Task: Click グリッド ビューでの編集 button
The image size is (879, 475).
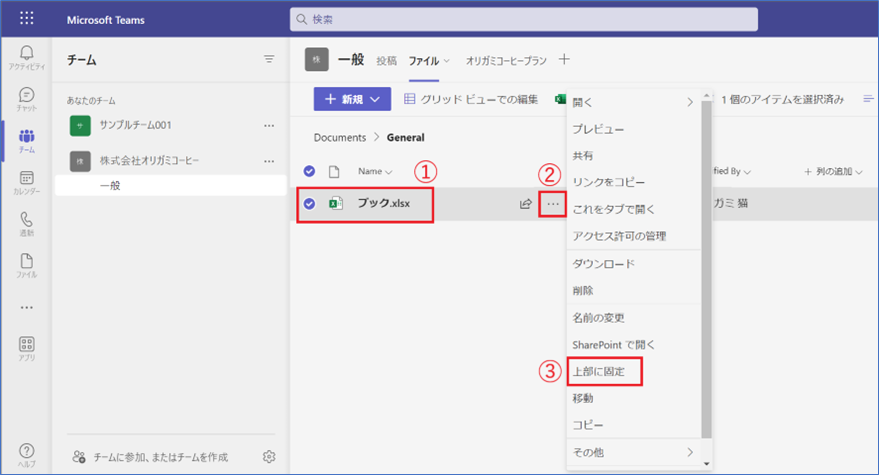Action: pos(471,99)
